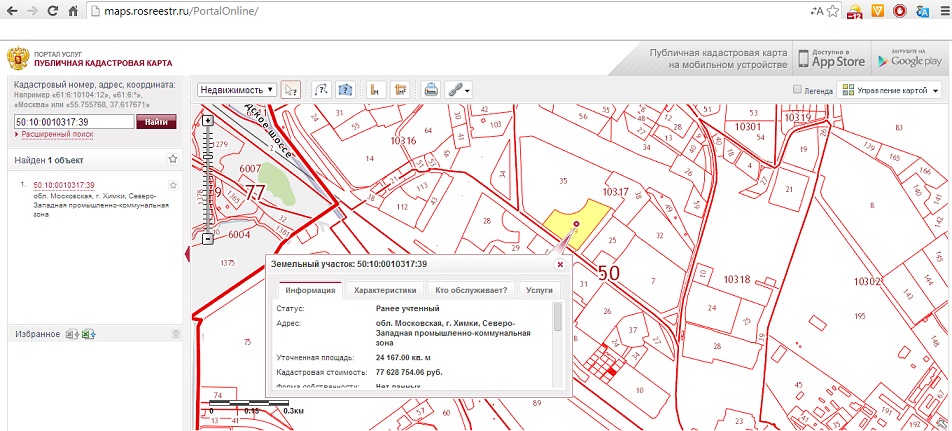The image size is (952, 431).
Task: Click the Найден 1 объект heading
Action: click(x=49, y=160)
